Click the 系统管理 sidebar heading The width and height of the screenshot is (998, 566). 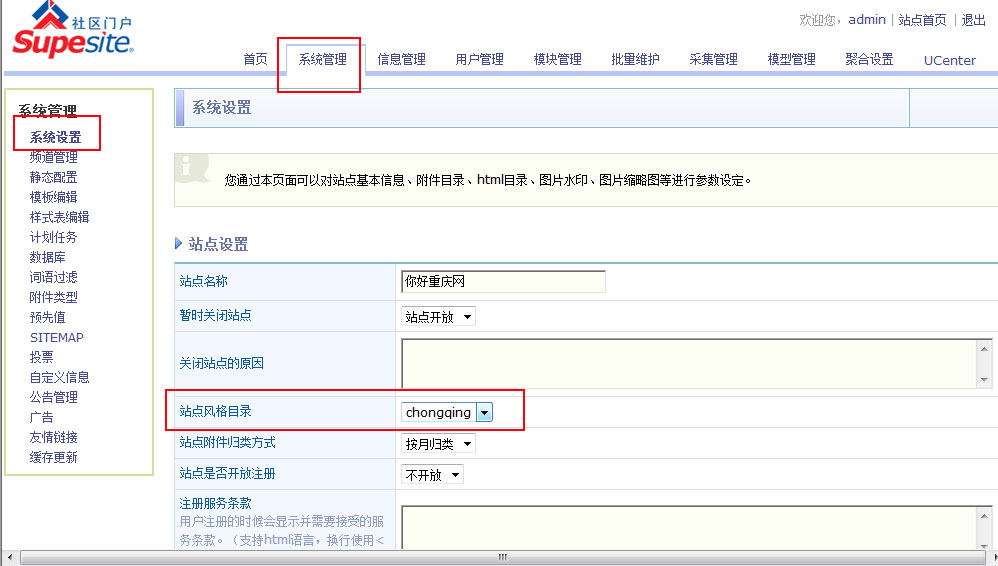tap(48, 111)
